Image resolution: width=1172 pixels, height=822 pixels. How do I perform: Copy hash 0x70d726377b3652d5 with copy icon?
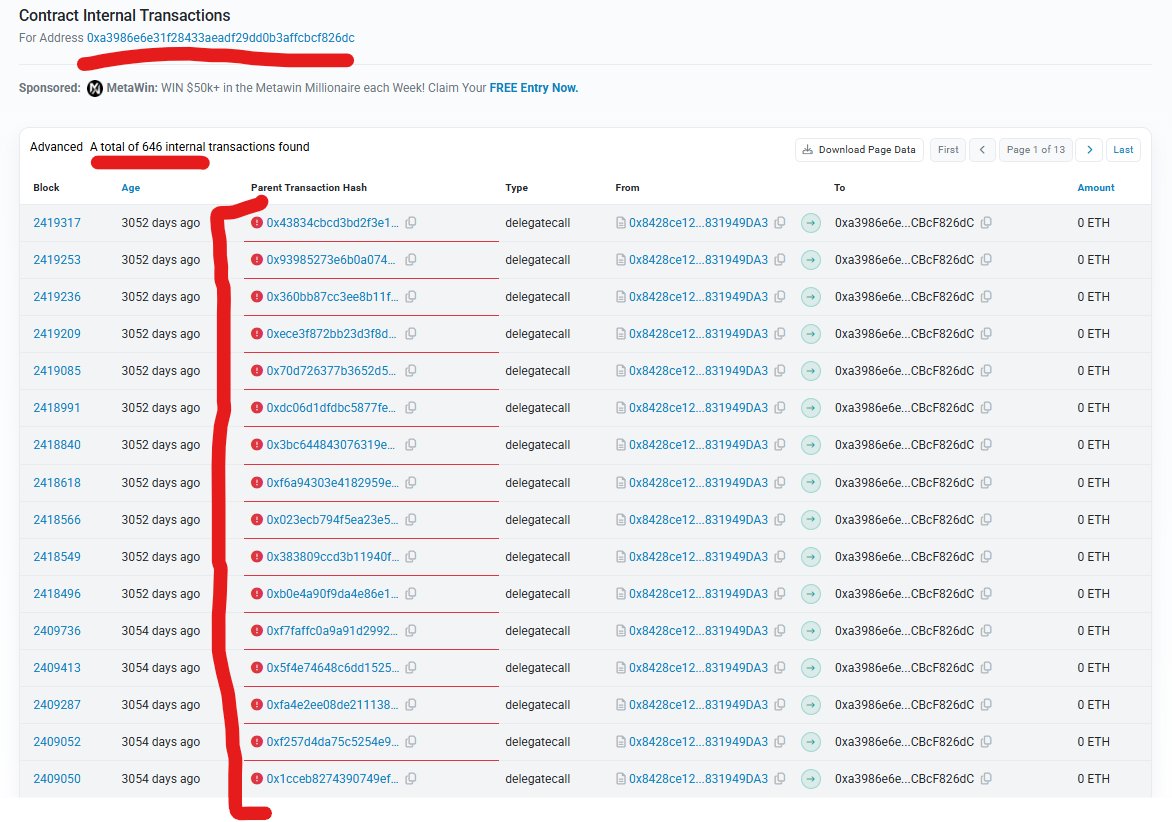coord(410,371)
